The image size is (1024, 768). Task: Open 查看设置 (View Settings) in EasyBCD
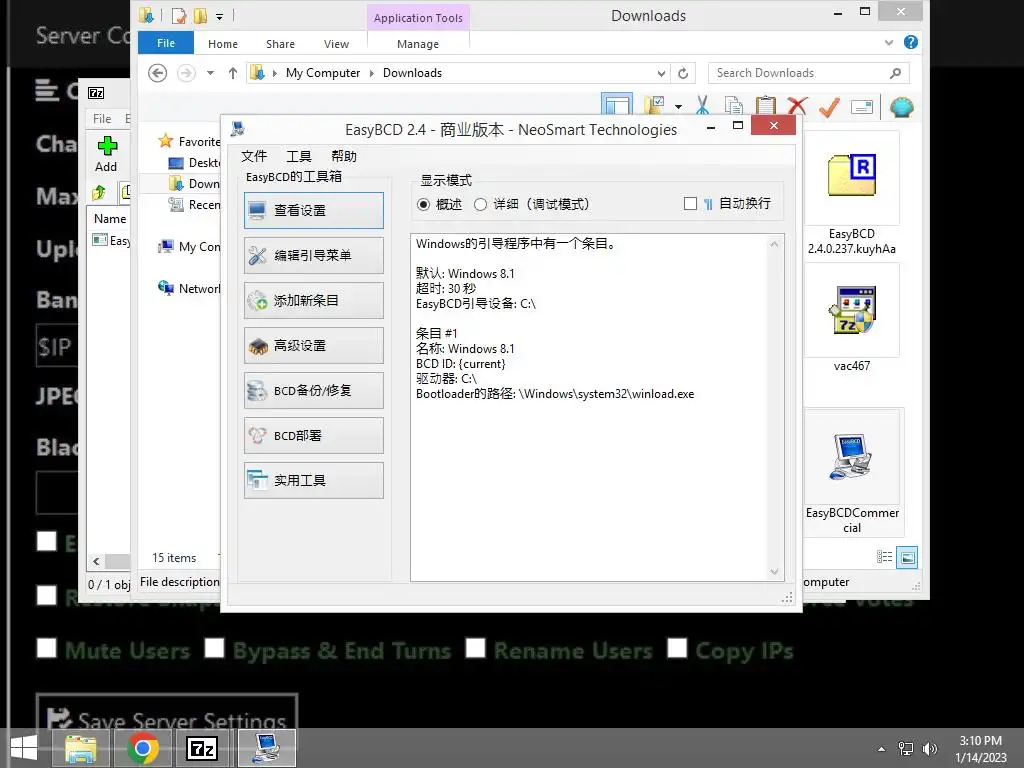[x=313, y=210]
